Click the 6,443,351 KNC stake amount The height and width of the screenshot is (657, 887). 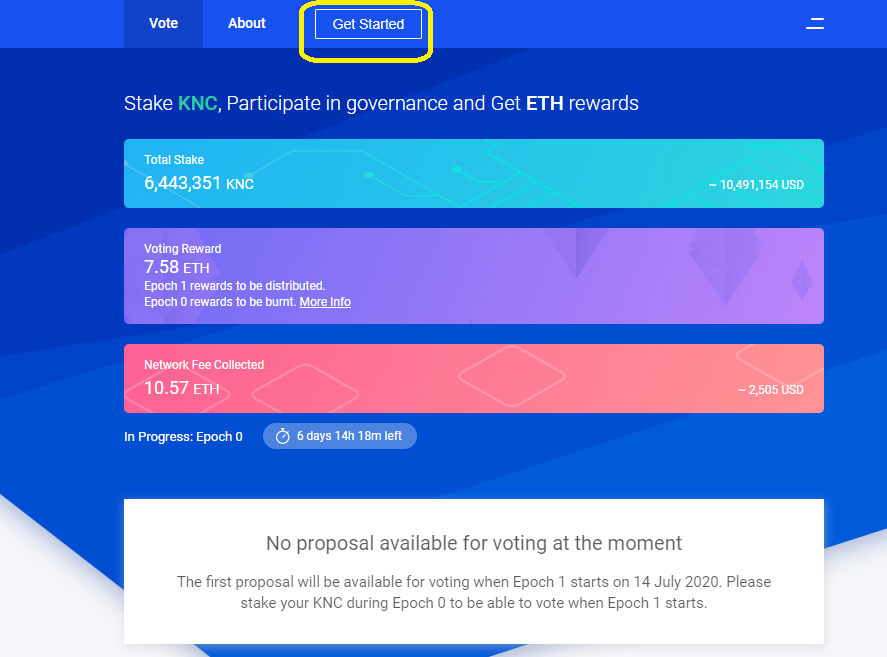(198, 183)
